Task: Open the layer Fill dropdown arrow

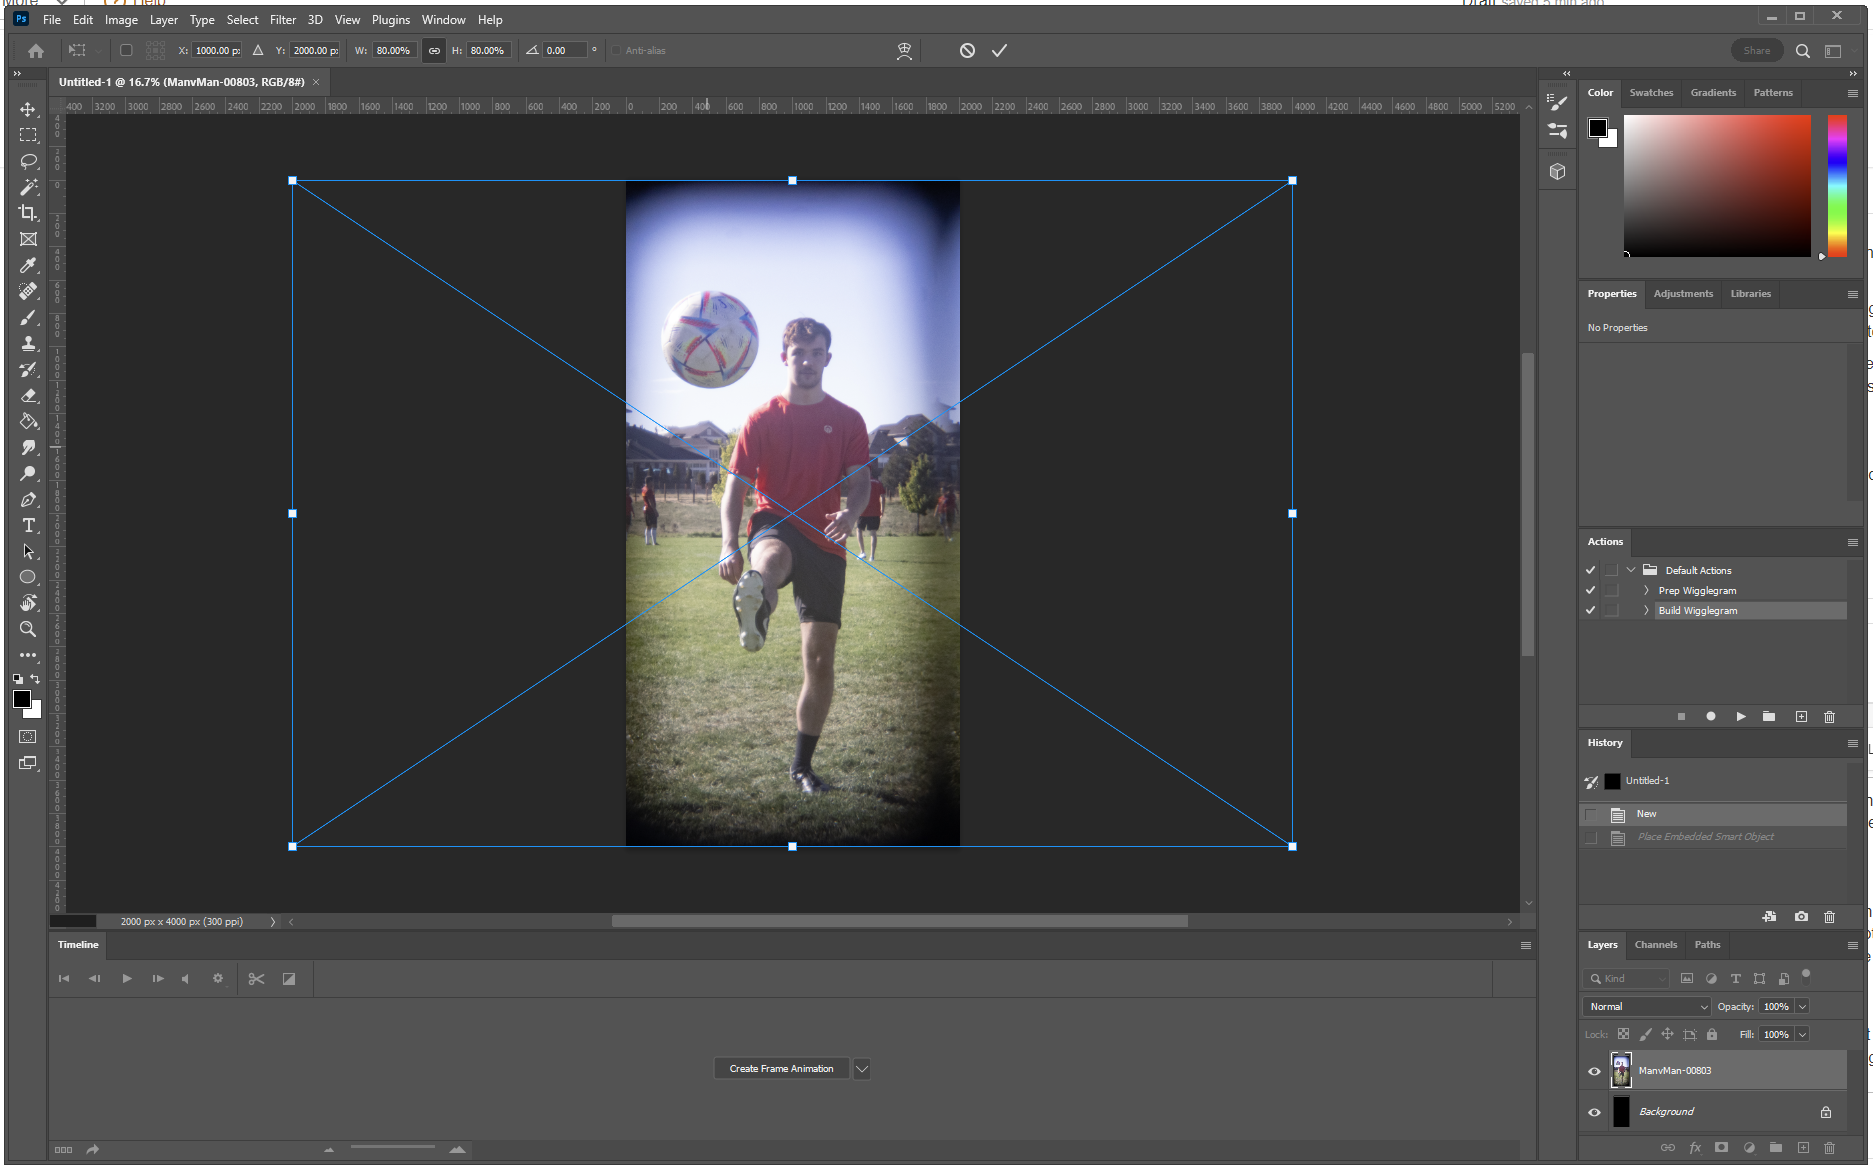Action: click(x=1802, y=1035)
